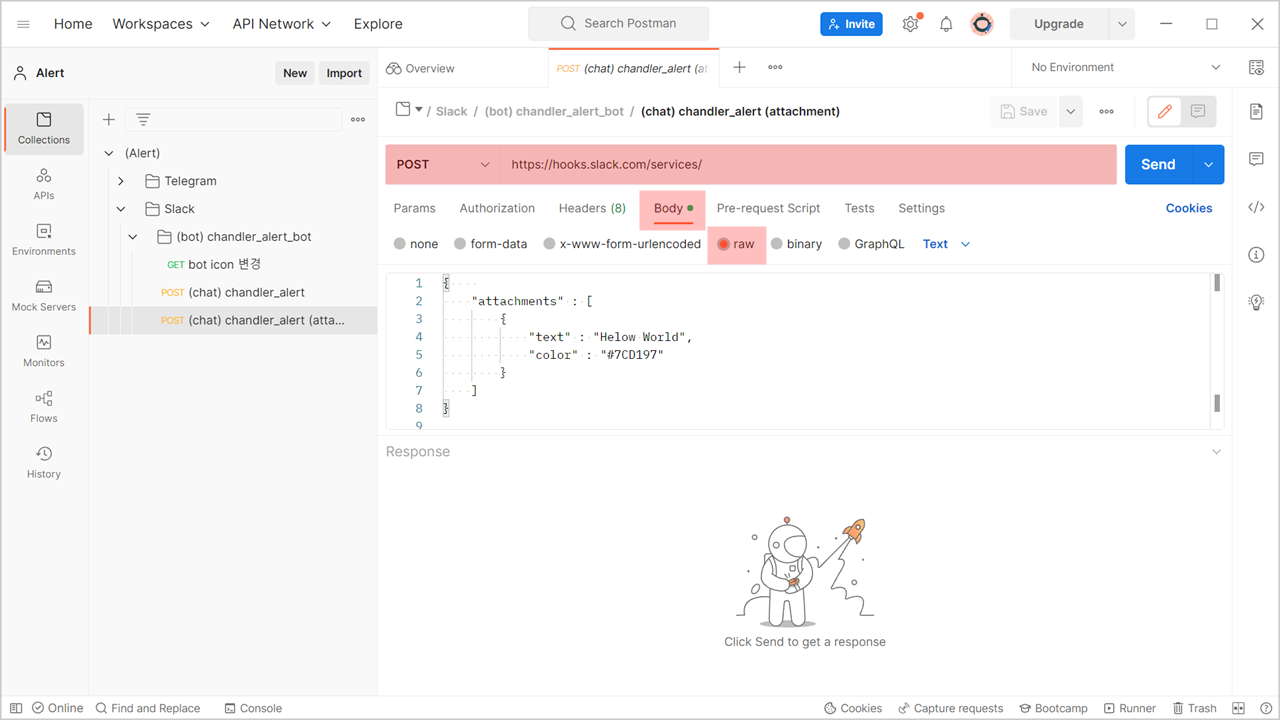Screen dimensions: 1280x720
Task: Open the comments icon in right sidebar
Action: 1257,159
